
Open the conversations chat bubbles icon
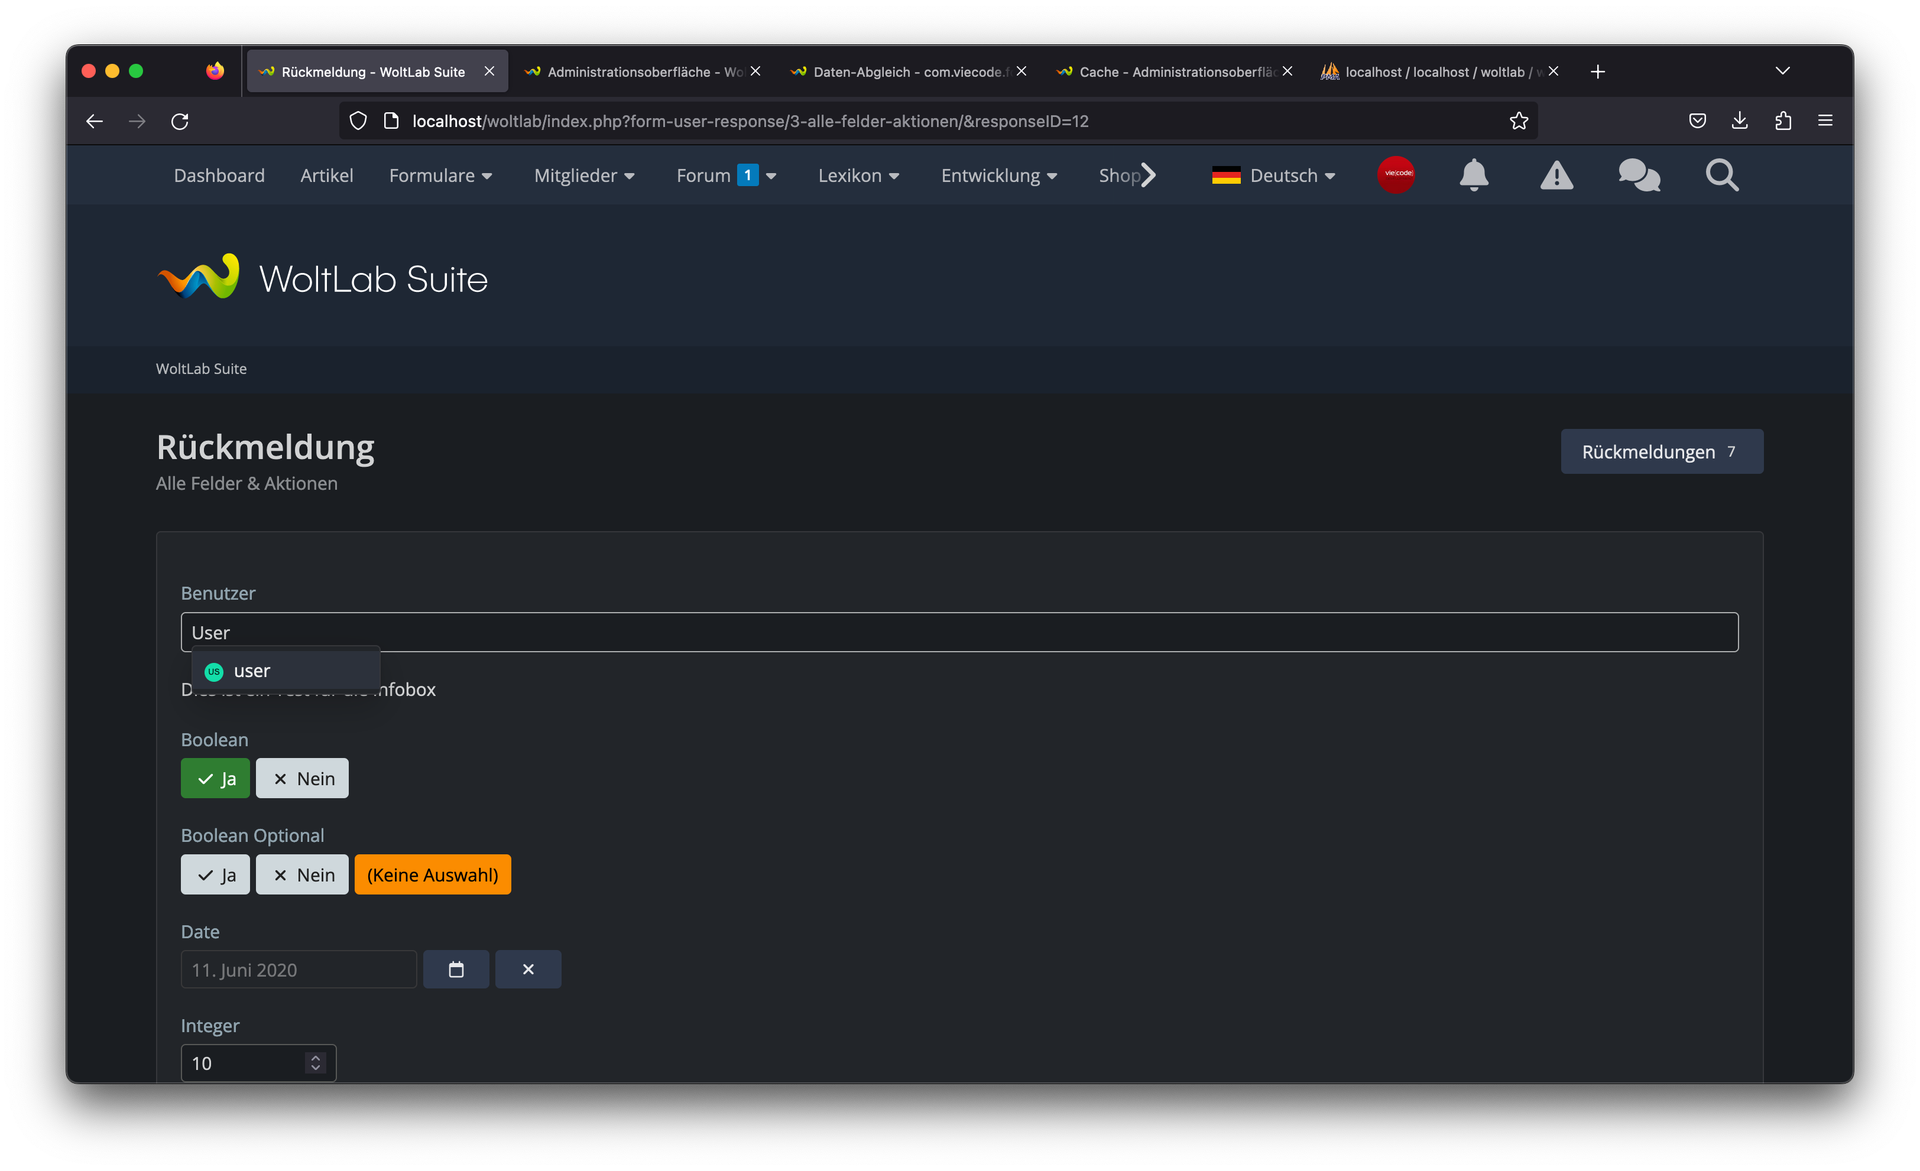point(1639,176)
